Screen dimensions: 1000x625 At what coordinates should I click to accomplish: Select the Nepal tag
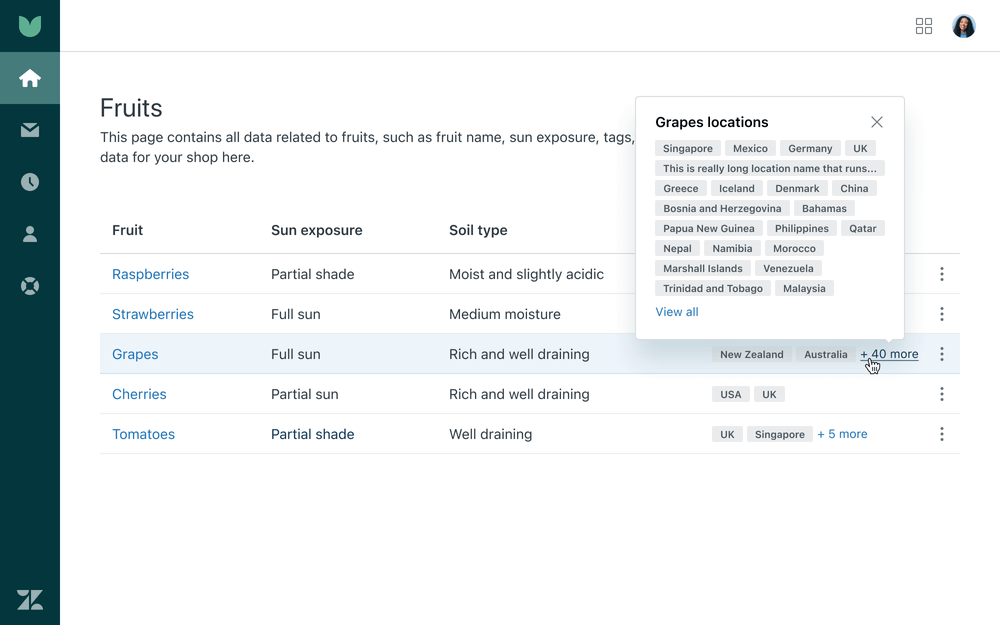[677, 249]
